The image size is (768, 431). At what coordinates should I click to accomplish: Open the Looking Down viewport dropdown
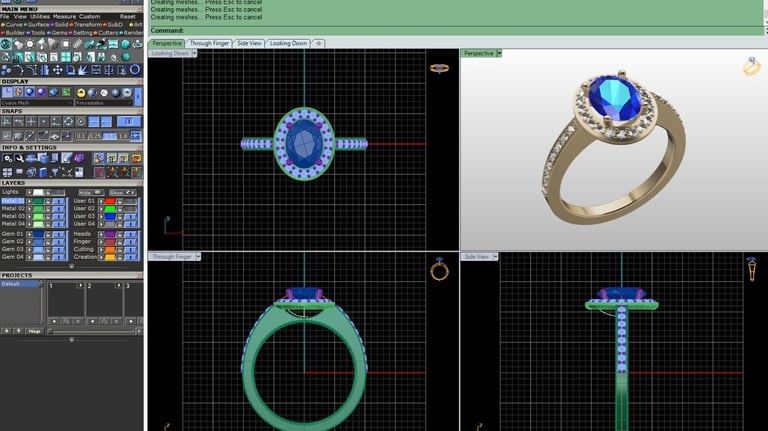click(194, 53)
